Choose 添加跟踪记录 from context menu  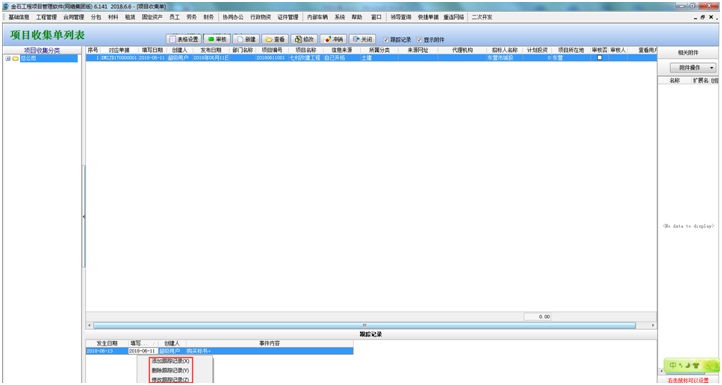click(x=170, y=362)
